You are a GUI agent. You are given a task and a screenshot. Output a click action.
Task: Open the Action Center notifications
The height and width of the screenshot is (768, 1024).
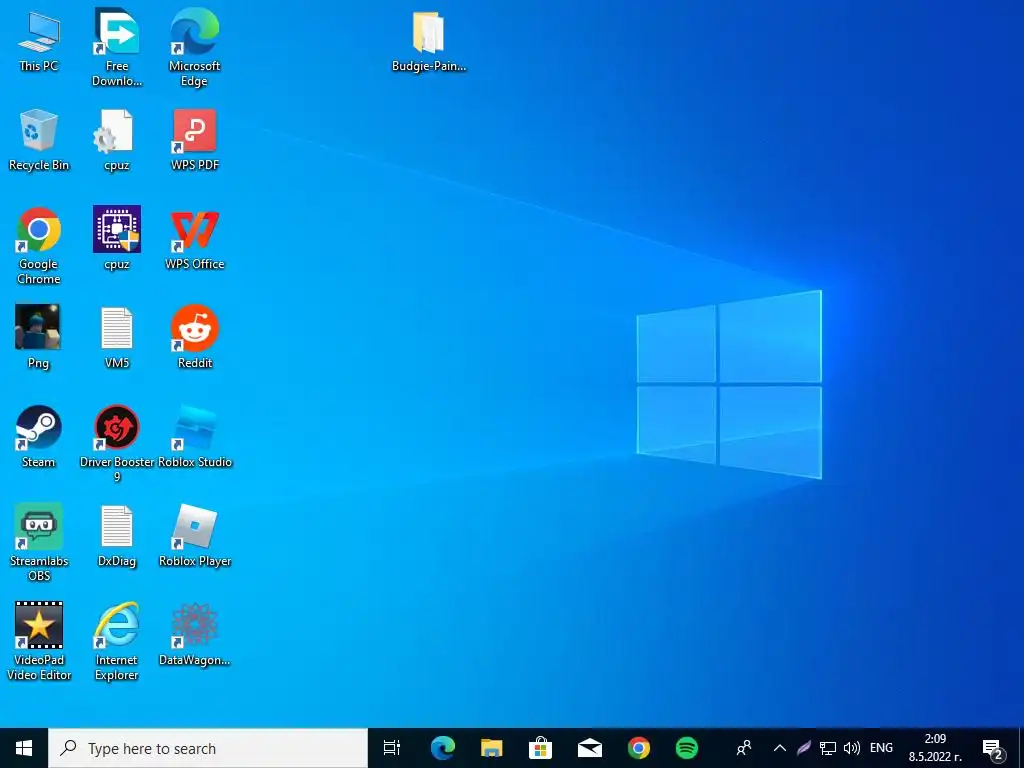[992, 749]
